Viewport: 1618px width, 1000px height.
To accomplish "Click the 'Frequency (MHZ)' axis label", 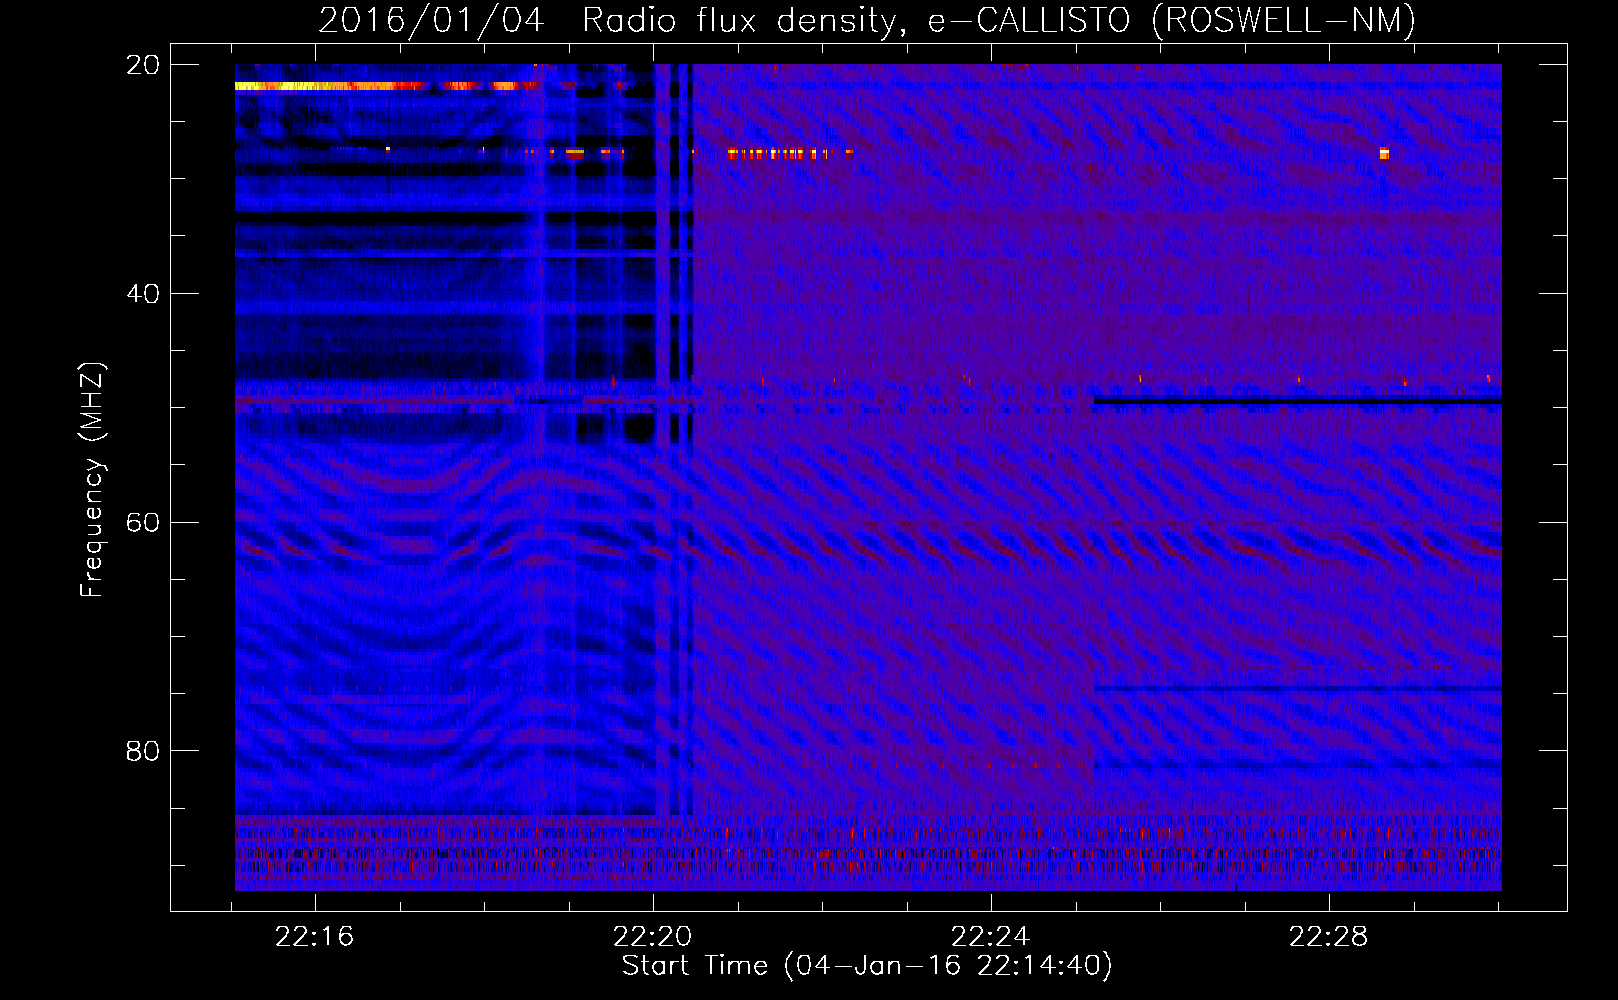I will [92, 480].
